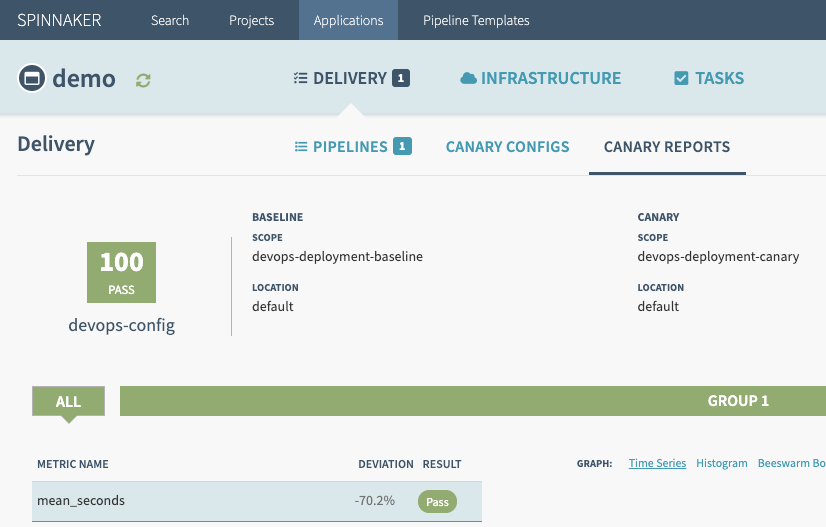Switch to the Canary Configs tab
Screen dimensions: 826x527
click(507, 147)
